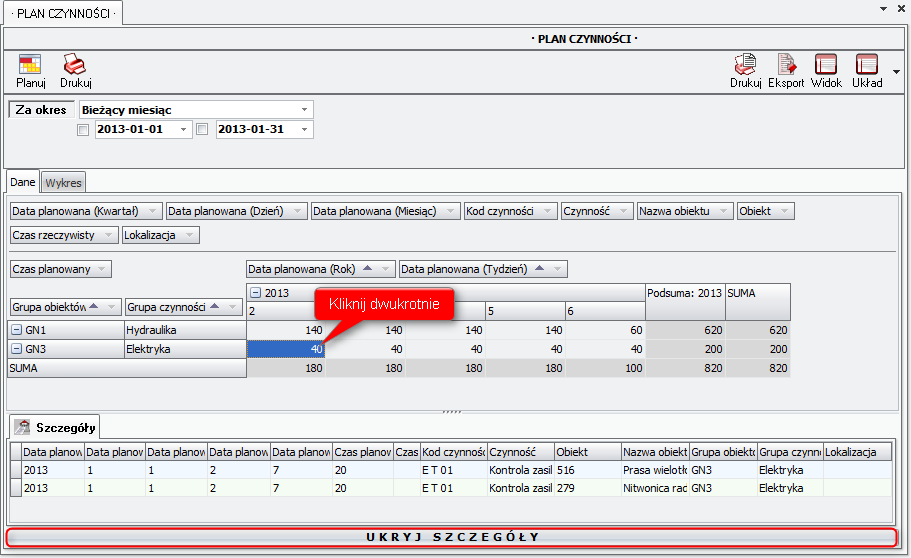Screen dimensions: 911x558
Task: Open the Widok view icon
Action: [826, 66]
